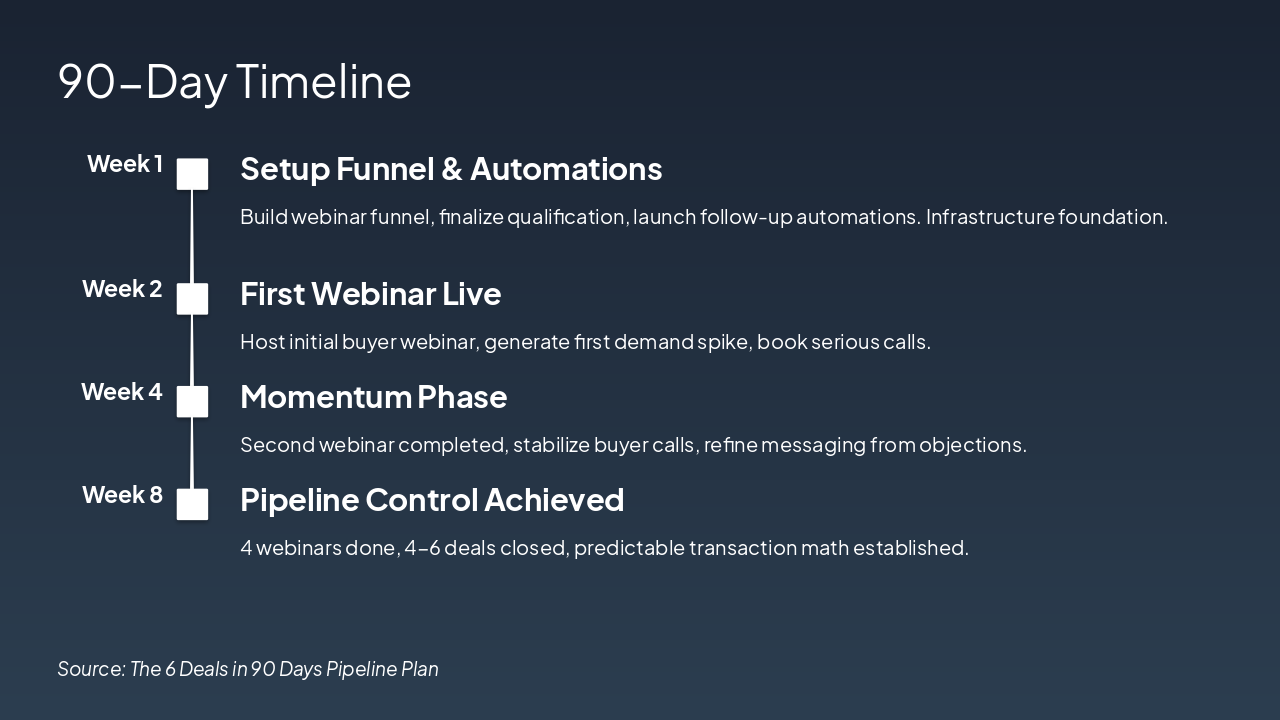Screen dimensions: 1280x720
Task: Click the "90-Day Timeline" slide title
Action: (234, 82)
